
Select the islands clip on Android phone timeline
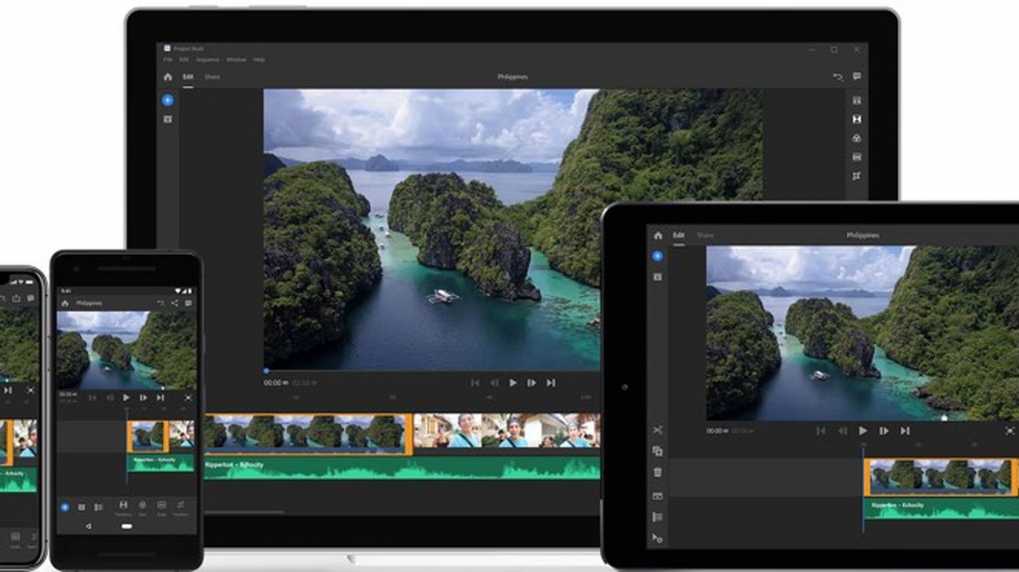point(148,436)
